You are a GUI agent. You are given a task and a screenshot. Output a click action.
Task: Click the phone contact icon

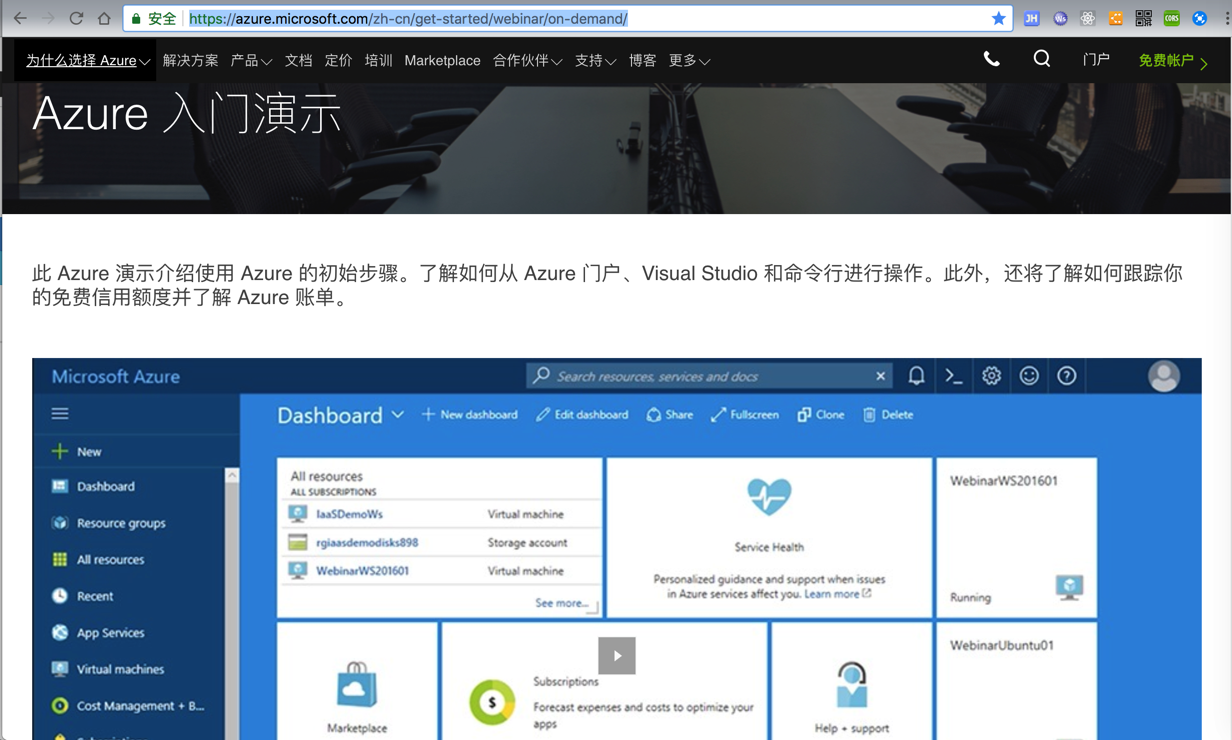tap(991, 60)
